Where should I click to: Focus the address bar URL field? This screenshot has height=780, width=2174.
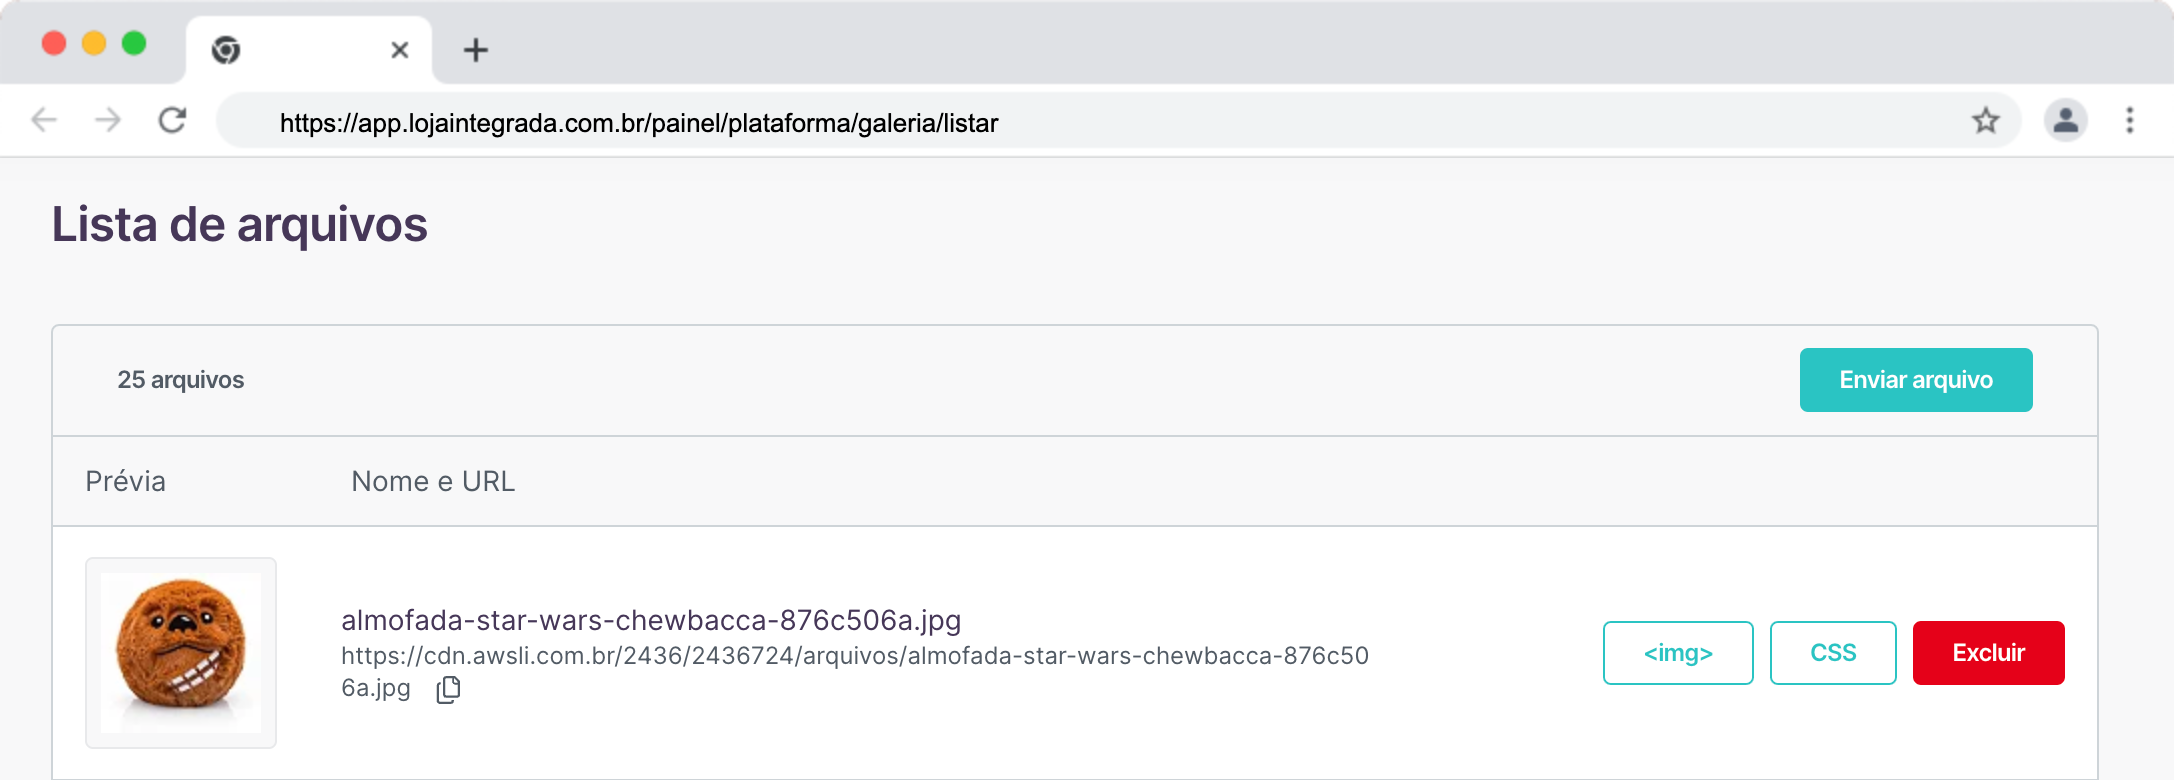[1000, 122]
